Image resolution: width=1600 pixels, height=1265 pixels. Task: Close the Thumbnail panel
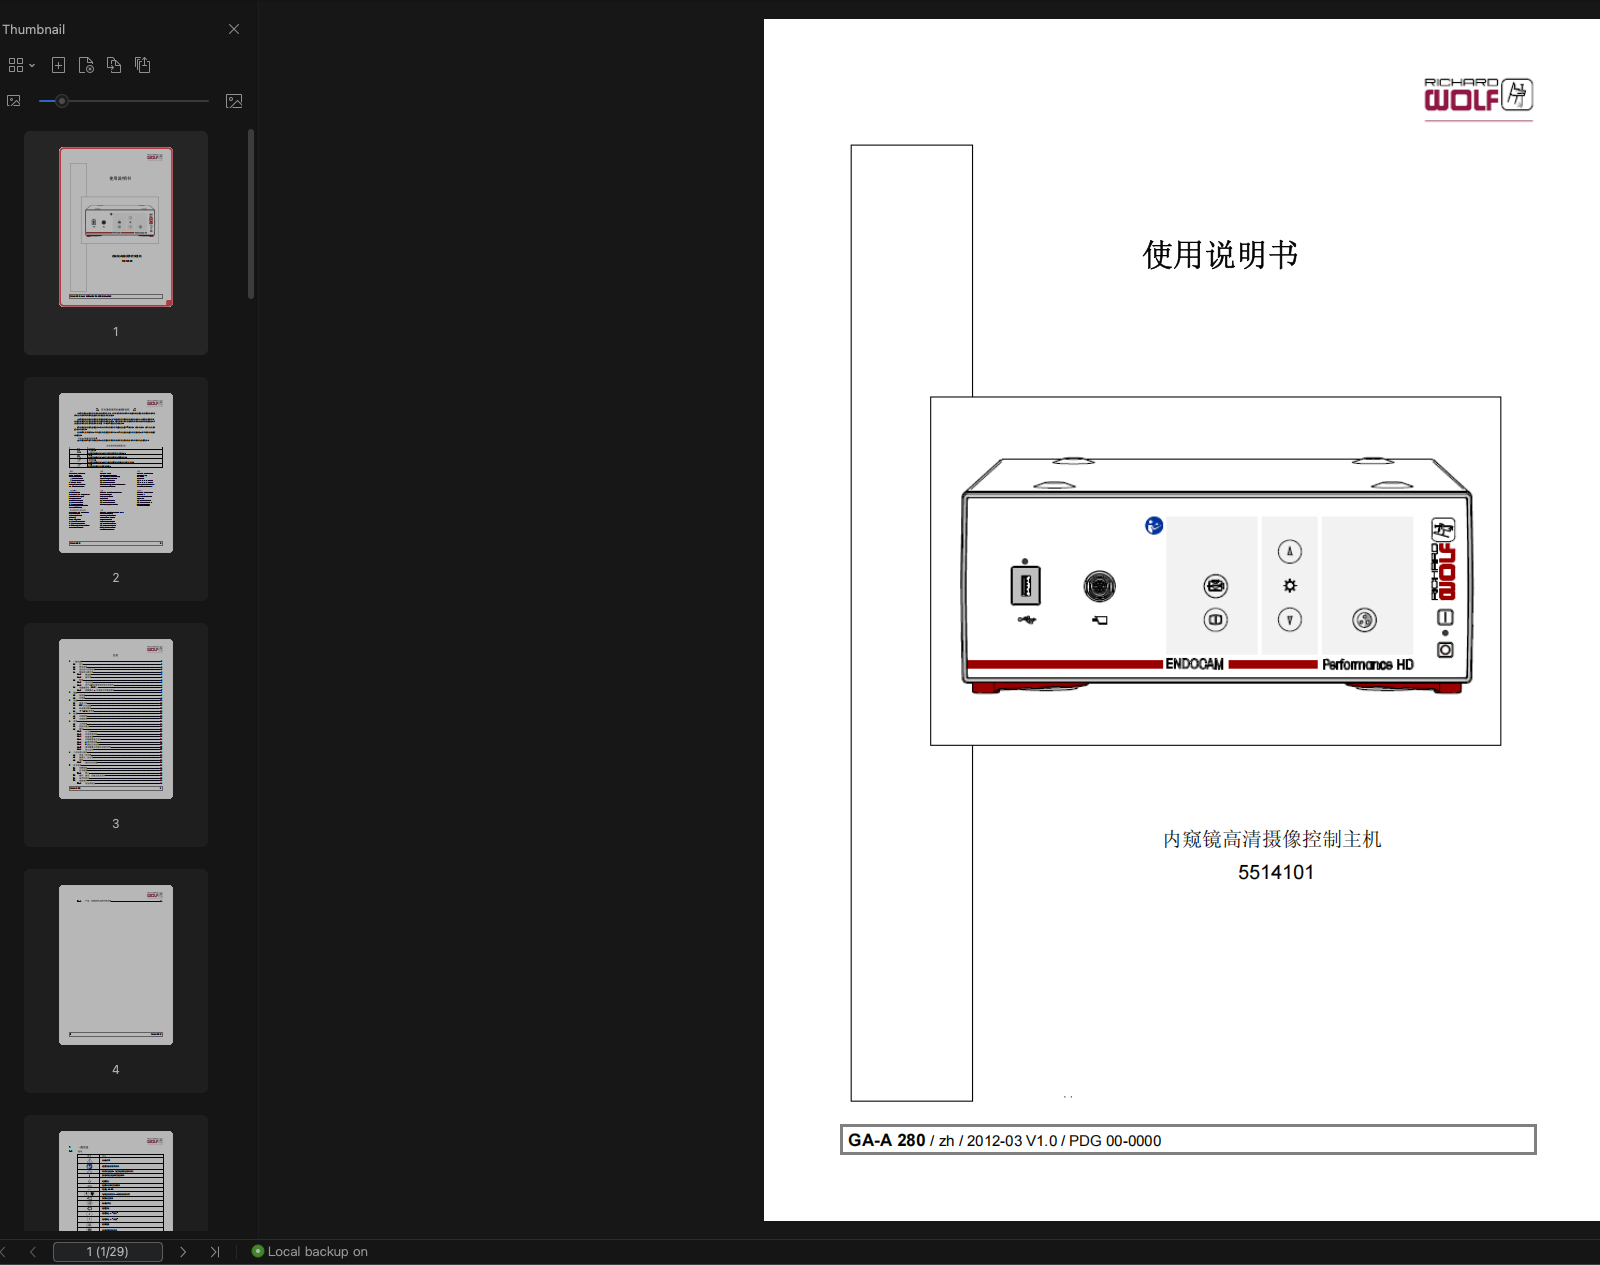pyautogui.click(x=233, y=28)
